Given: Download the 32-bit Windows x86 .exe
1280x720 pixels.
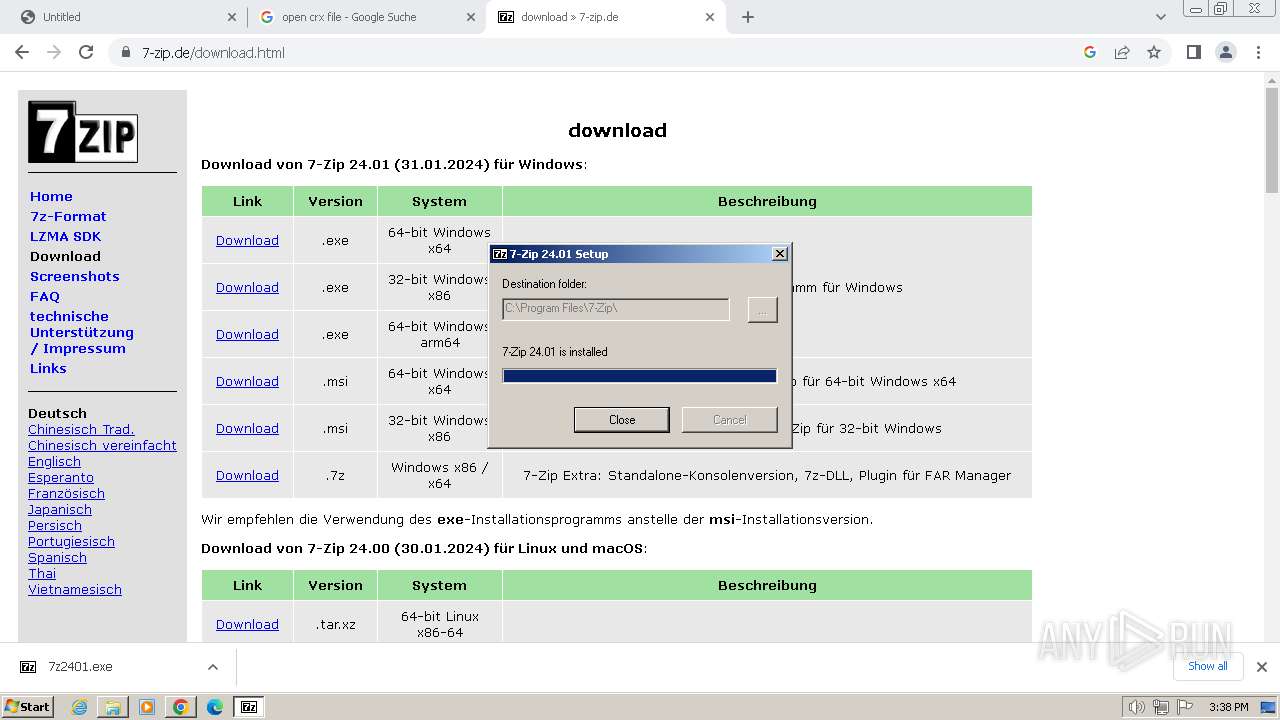Looking at the screenshot, I should 247,287.
